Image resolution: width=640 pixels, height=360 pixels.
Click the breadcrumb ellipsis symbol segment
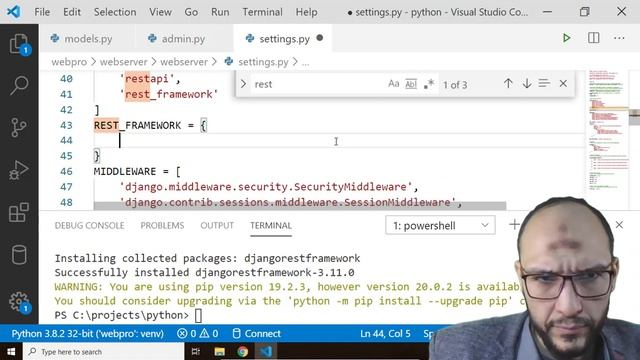(x=305, y=62)
